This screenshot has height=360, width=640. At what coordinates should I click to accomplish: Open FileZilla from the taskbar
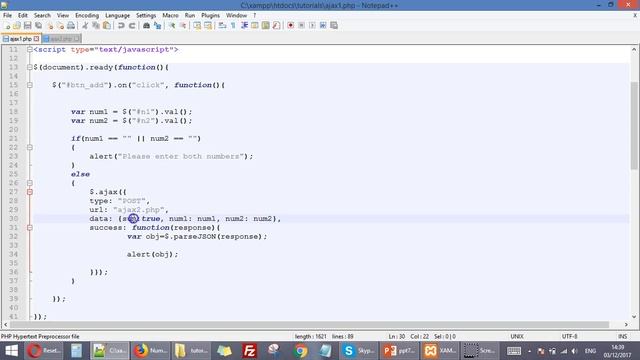pos(249,351)
